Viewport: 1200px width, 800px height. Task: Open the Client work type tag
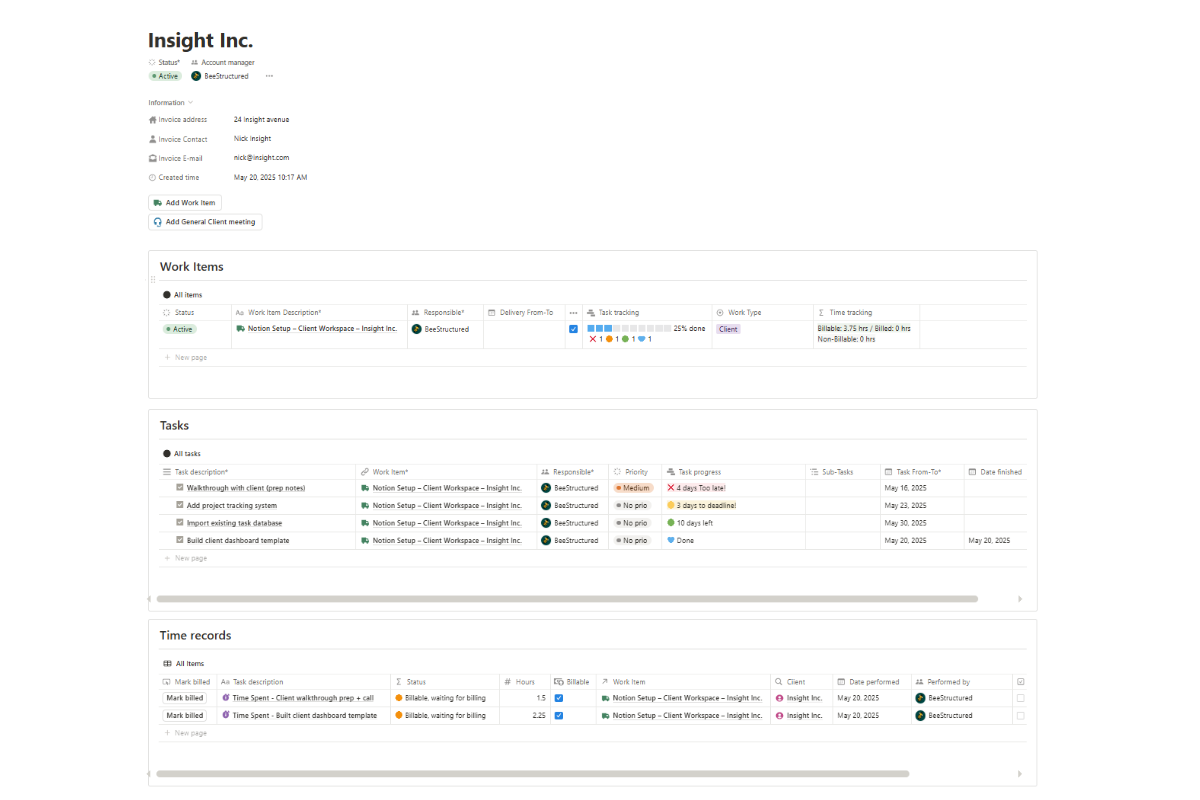[728, 329]
